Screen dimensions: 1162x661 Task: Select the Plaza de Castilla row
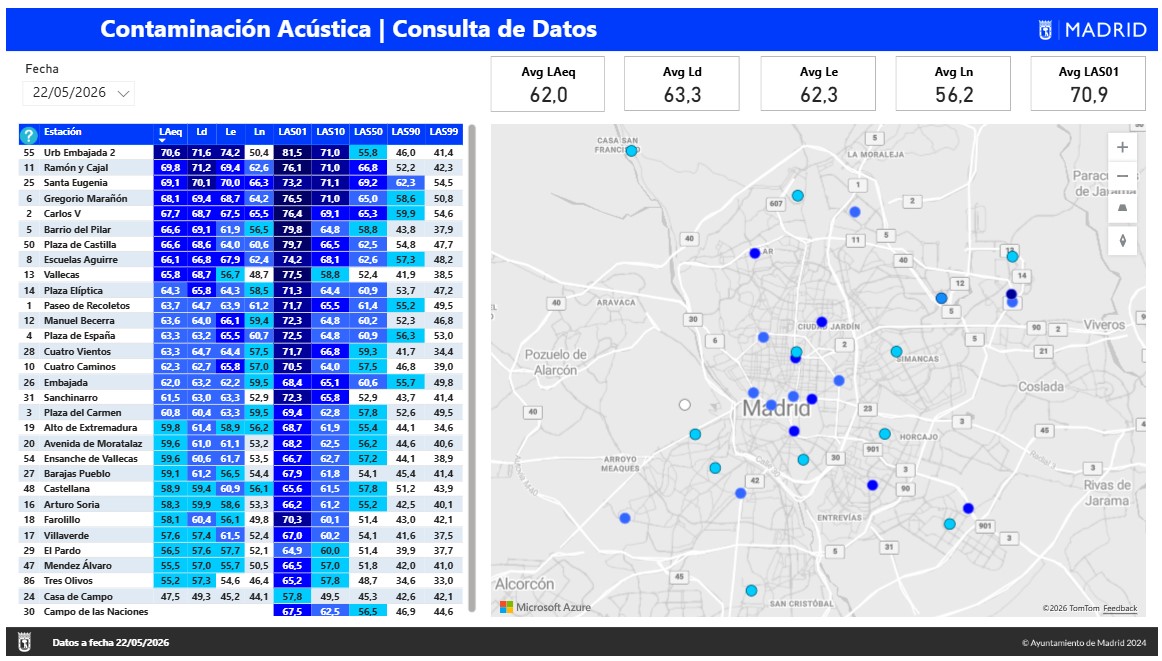[x=241, y=245]
